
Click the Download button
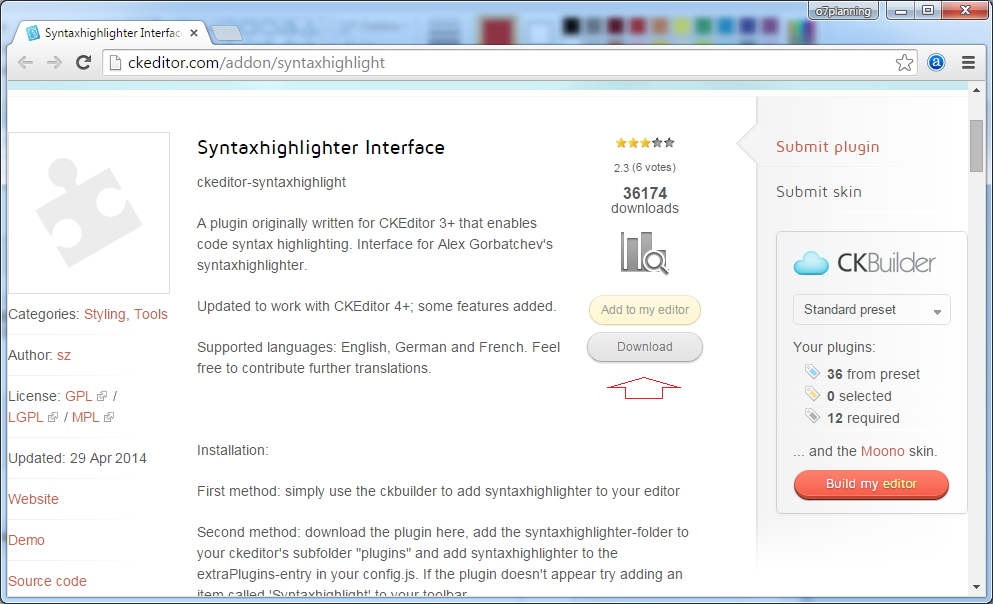645,347
